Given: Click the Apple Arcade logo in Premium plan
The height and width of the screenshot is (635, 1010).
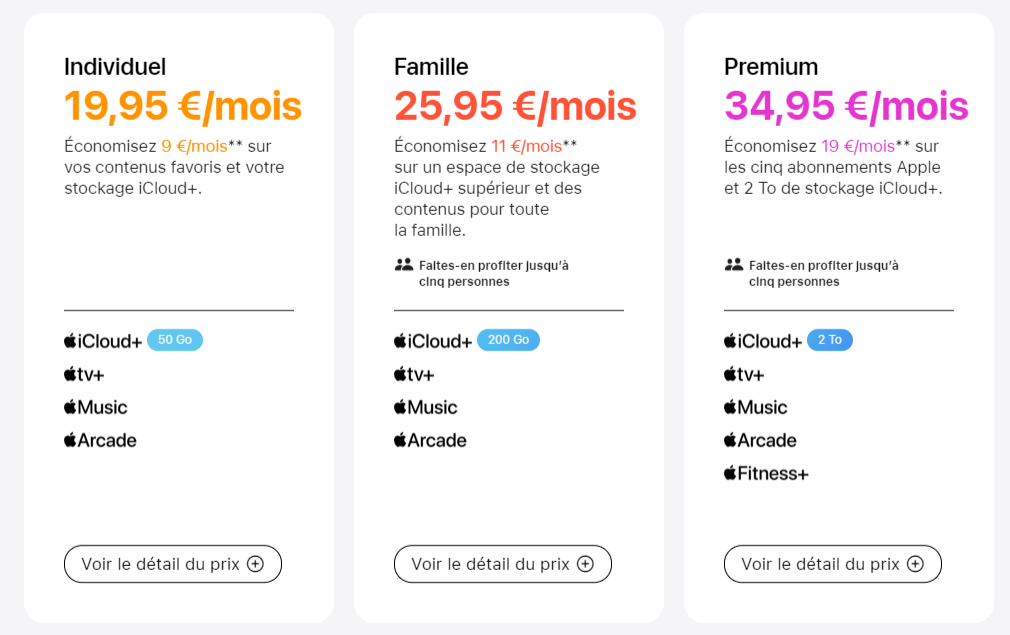Looking at the screenshot, I should tap(760, 441).
